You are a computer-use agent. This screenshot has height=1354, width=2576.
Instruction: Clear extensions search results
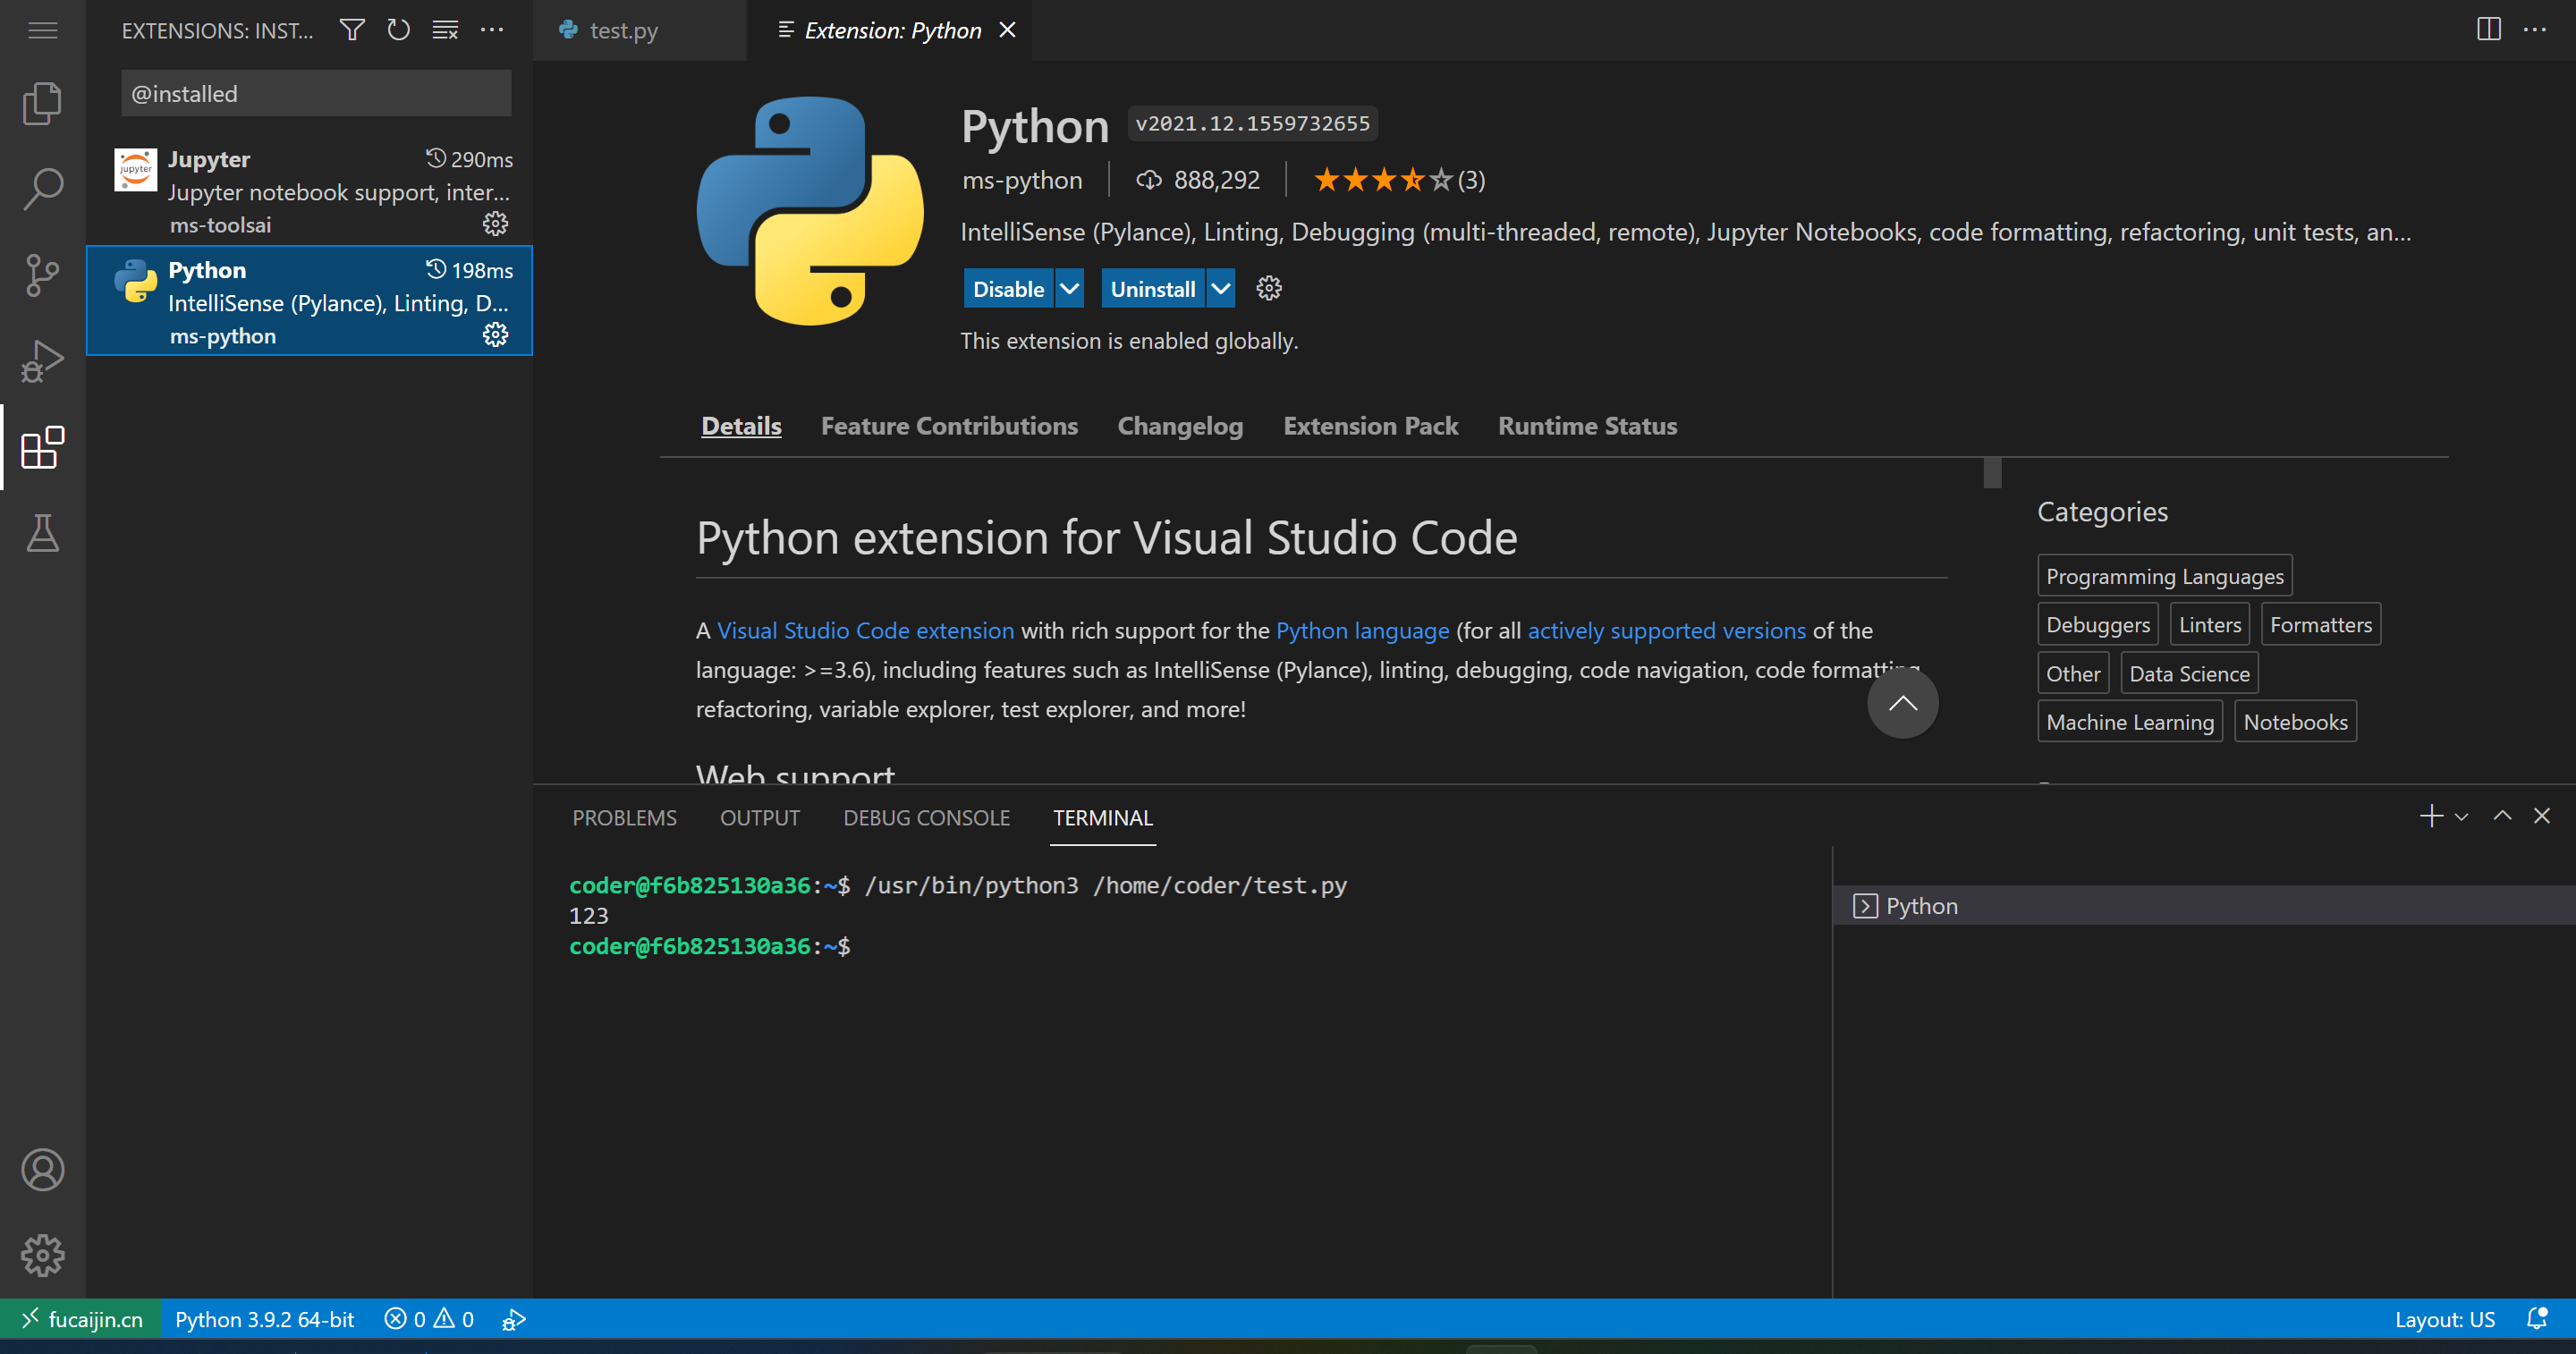tap(445, 30)
